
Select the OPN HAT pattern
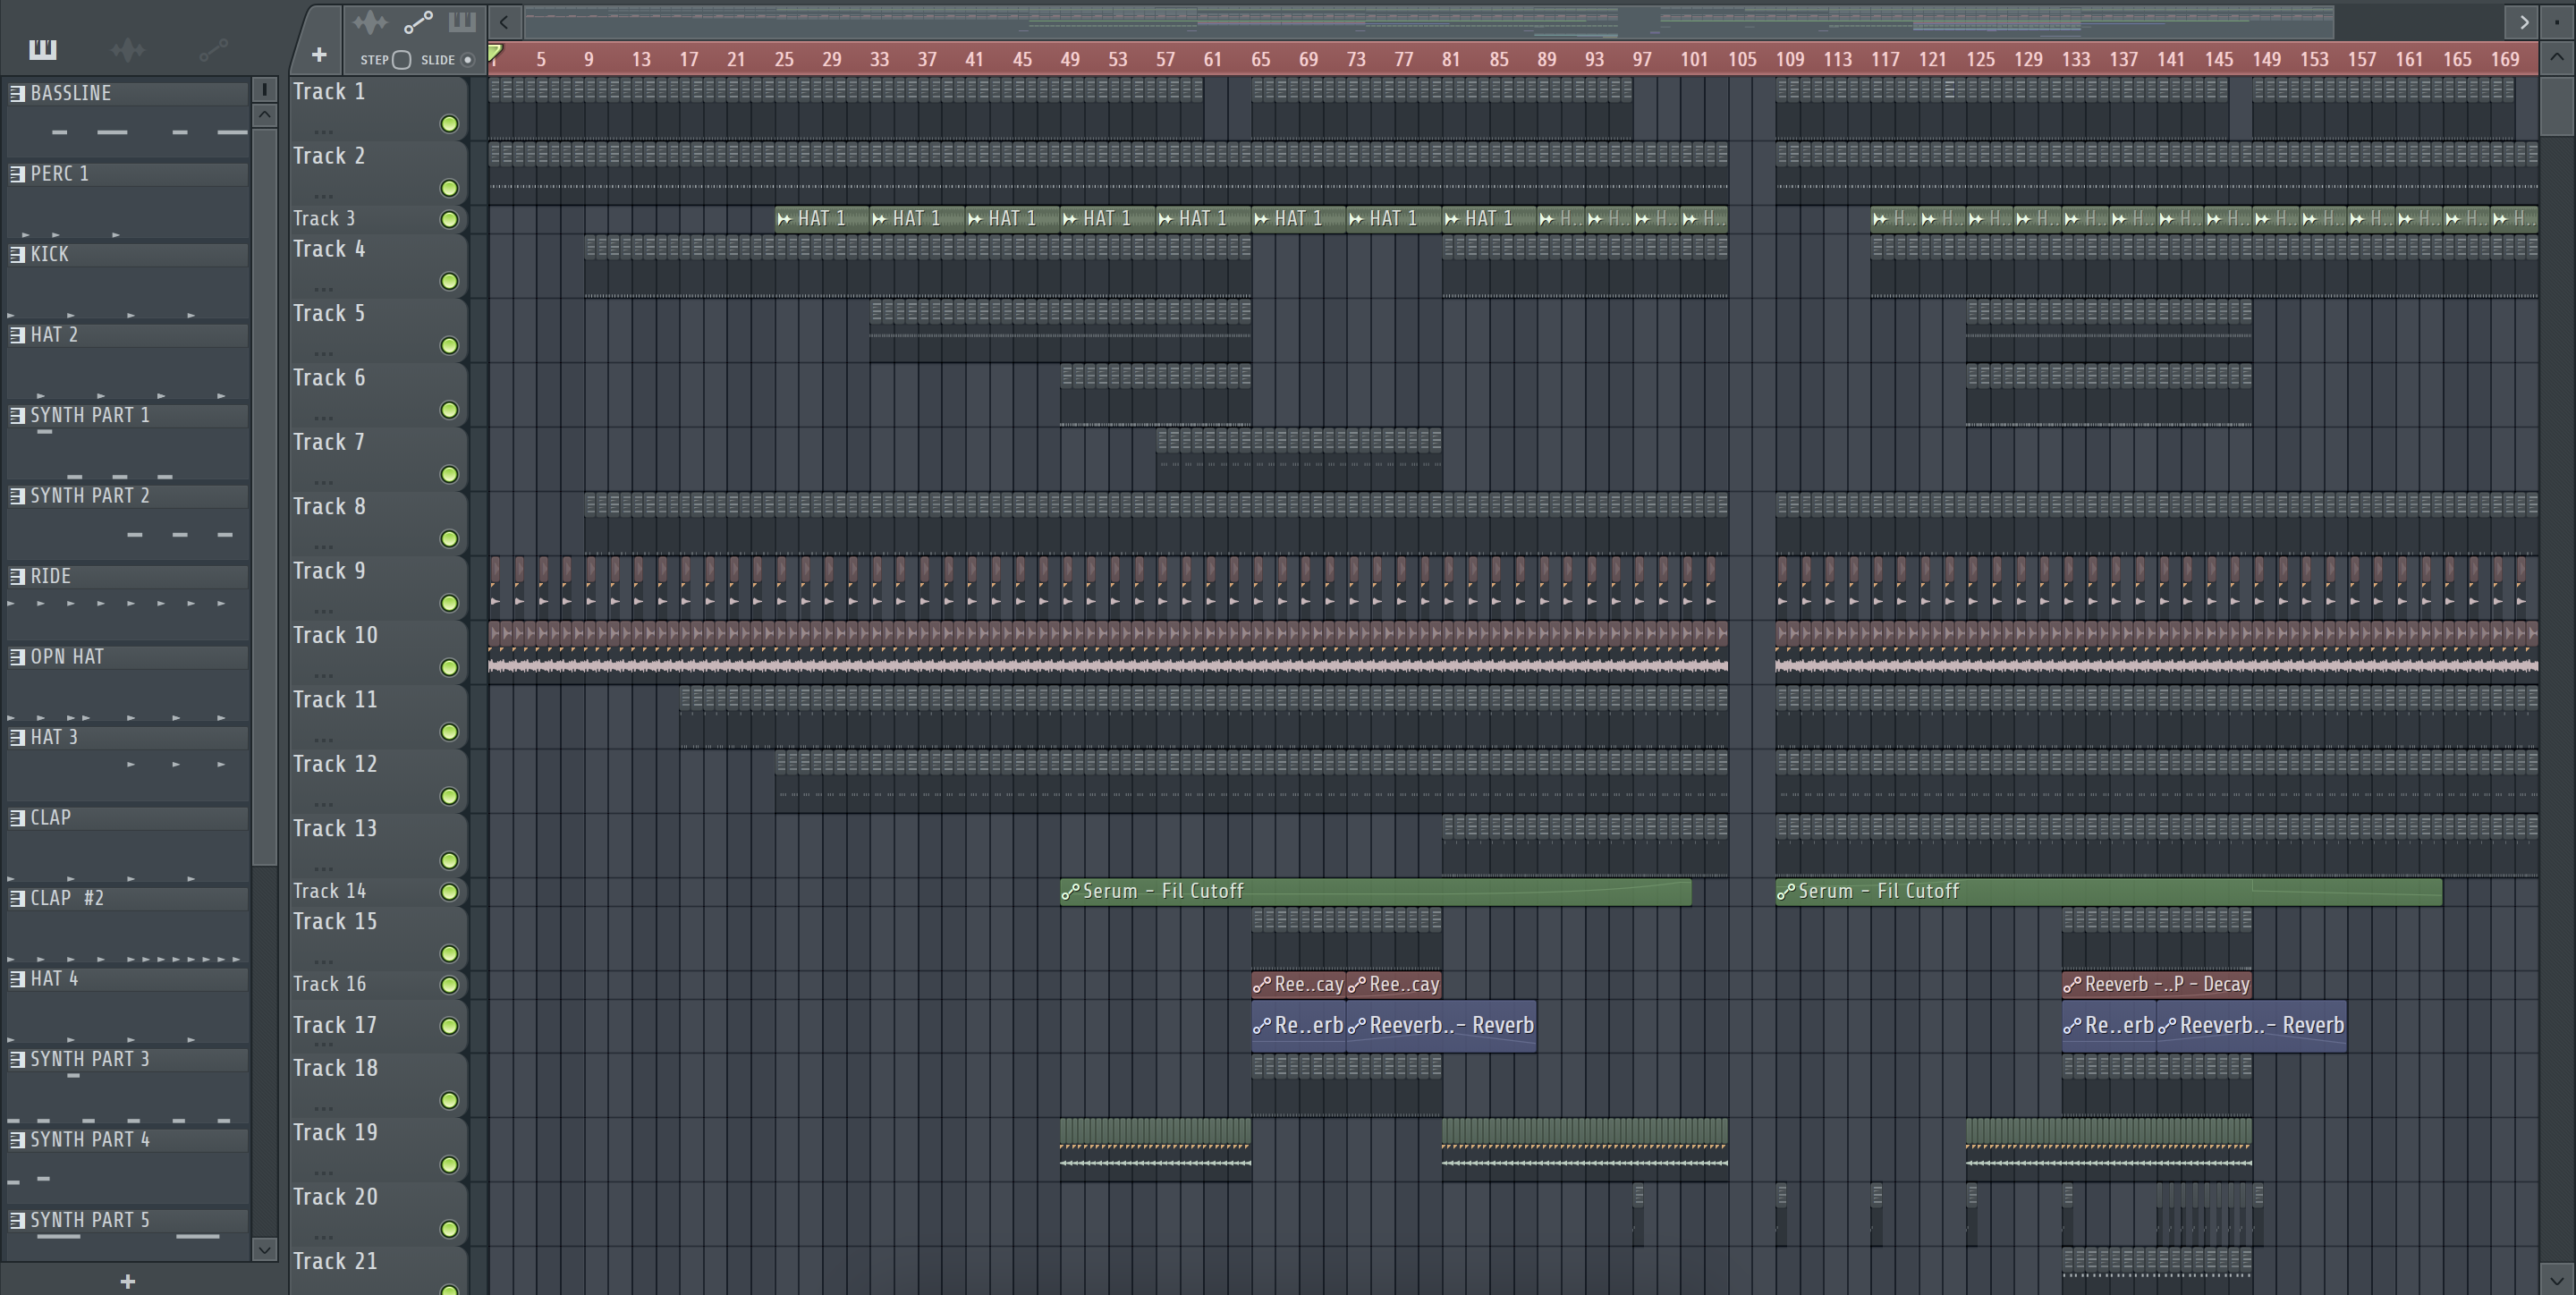pyautogui.click(x=127, y=657)
